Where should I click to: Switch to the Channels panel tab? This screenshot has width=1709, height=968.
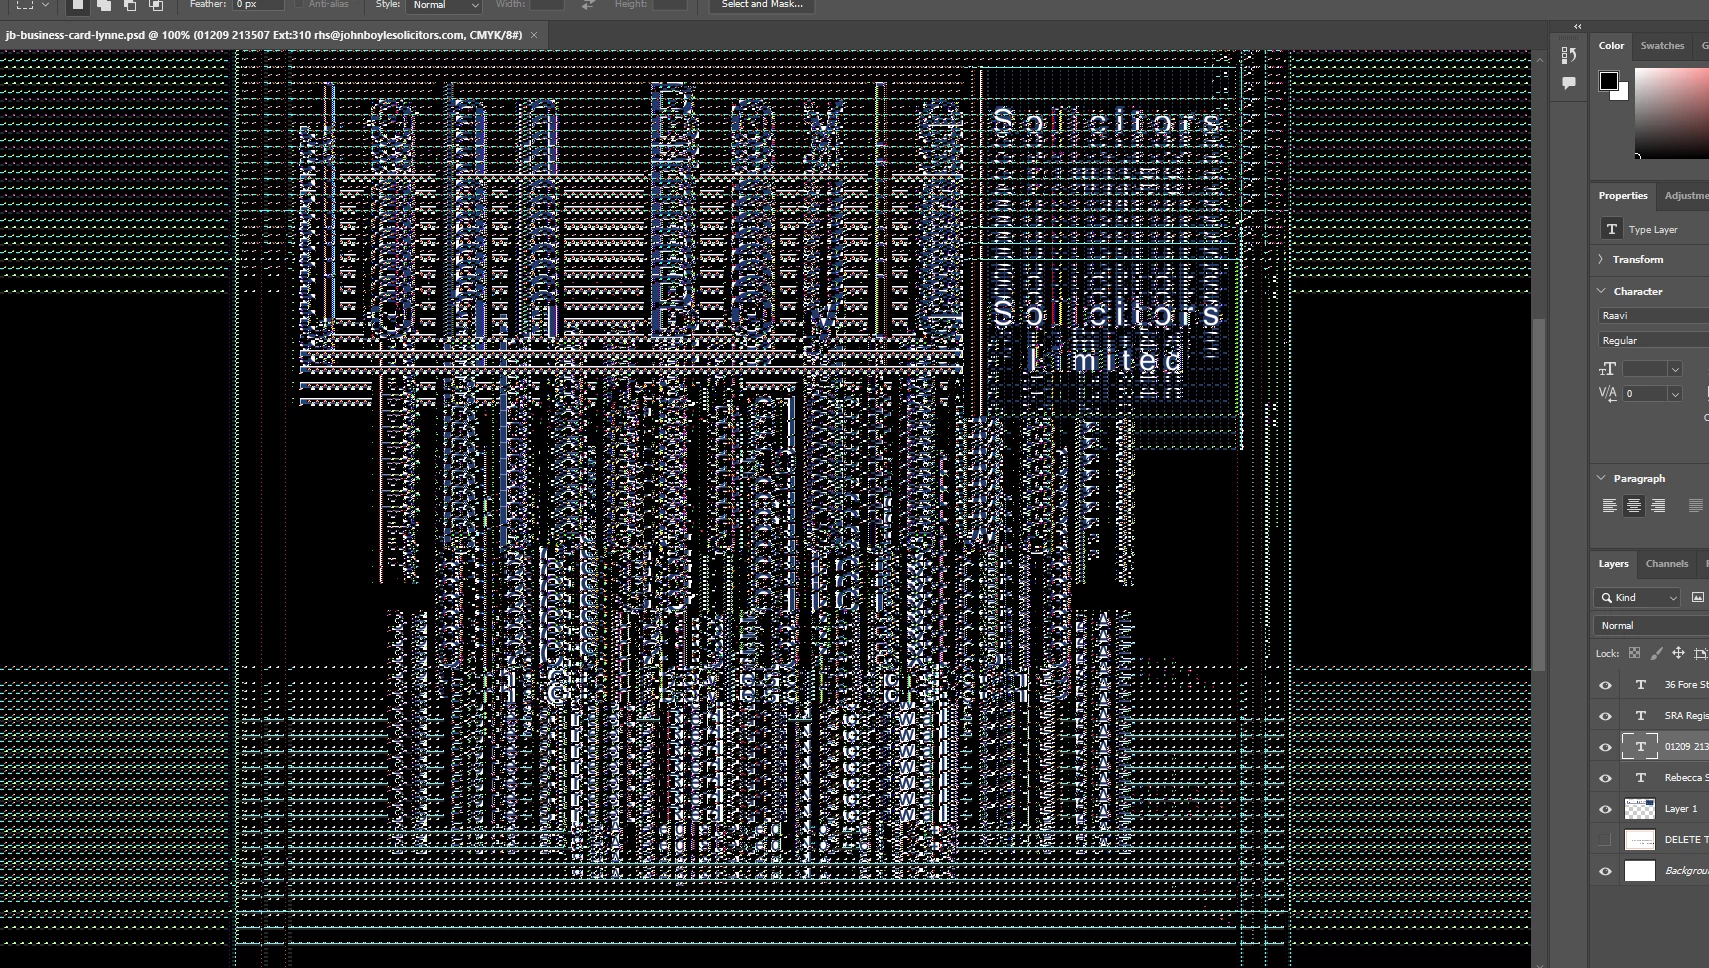(1666, 564)
